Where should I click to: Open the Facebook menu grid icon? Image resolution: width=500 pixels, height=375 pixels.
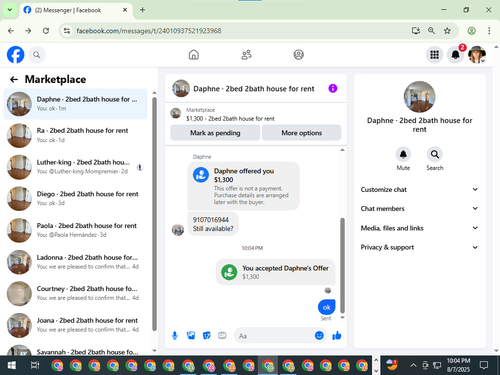[x=434, y=55]
